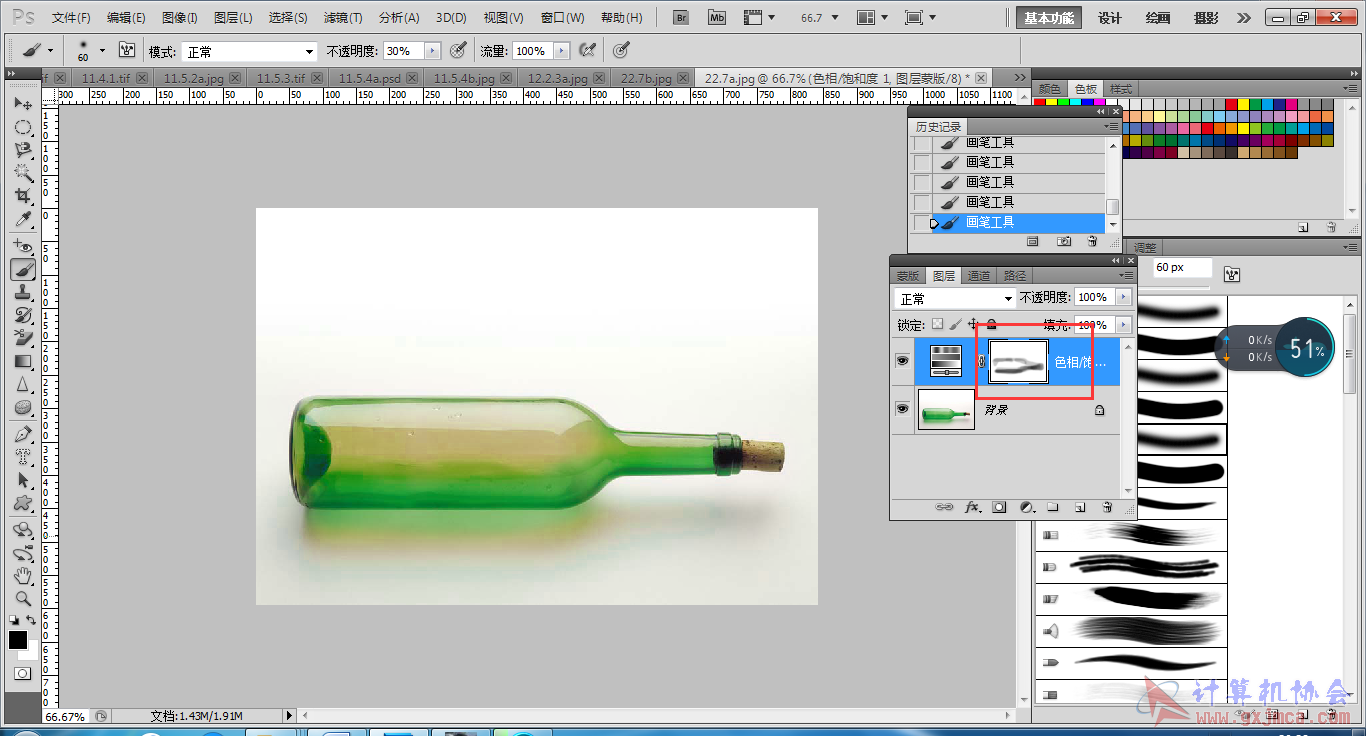Switch to the 基本功能 workspace
The height and width of the screenshot is (736, 1366).
click(1049, 18)
